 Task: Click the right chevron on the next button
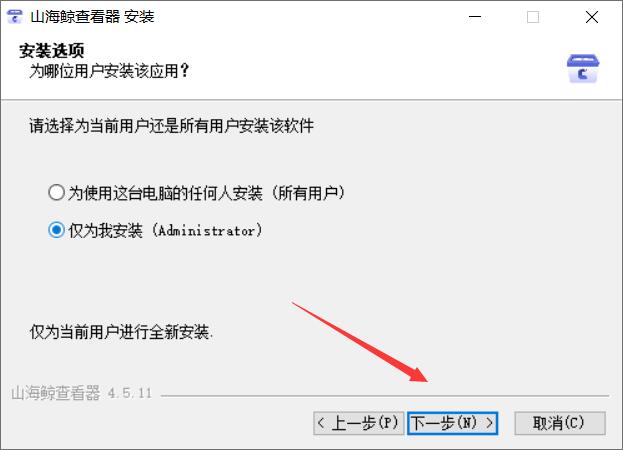tap(490, 423)
